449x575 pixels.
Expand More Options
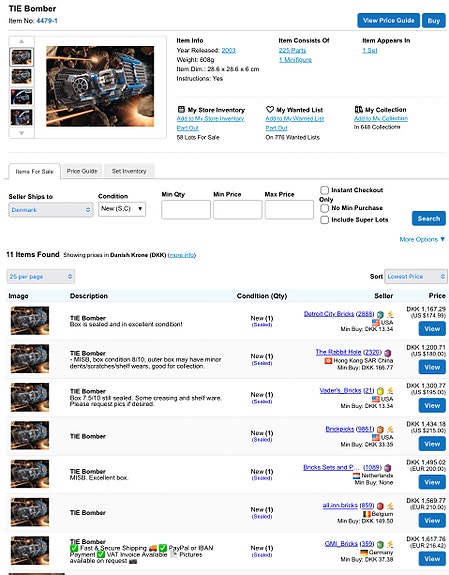click(422, 239)
